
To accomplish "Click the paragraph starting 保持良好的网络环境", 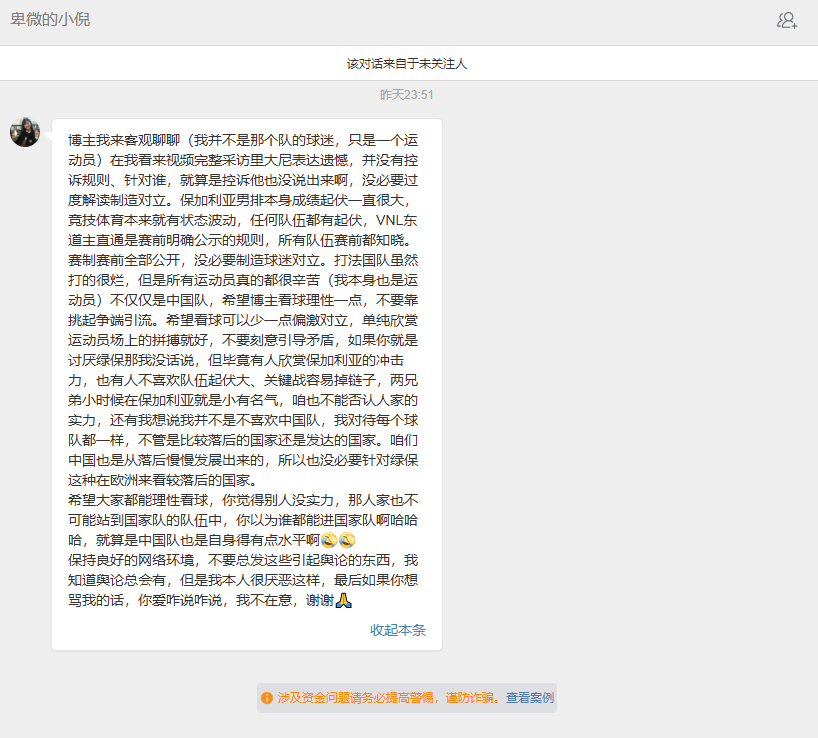I will pyautogui.click(x=243, y=580).
